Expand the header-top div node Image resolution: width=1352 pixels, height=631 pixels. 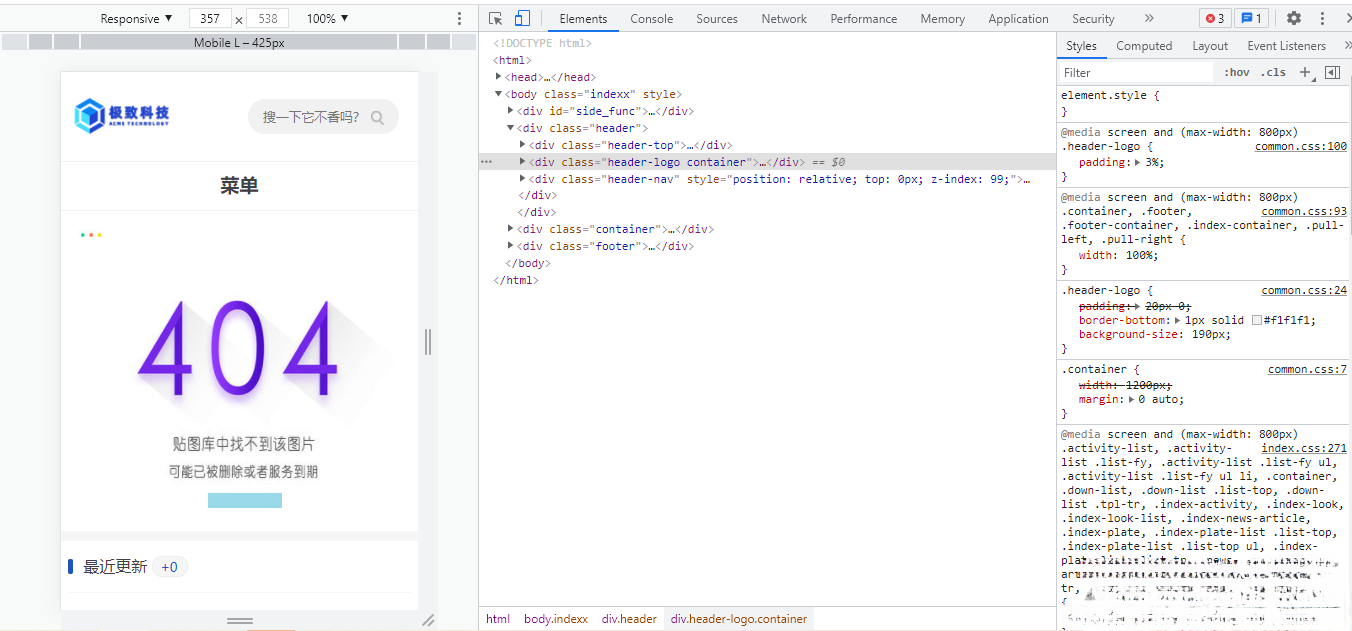pos(523,145)
